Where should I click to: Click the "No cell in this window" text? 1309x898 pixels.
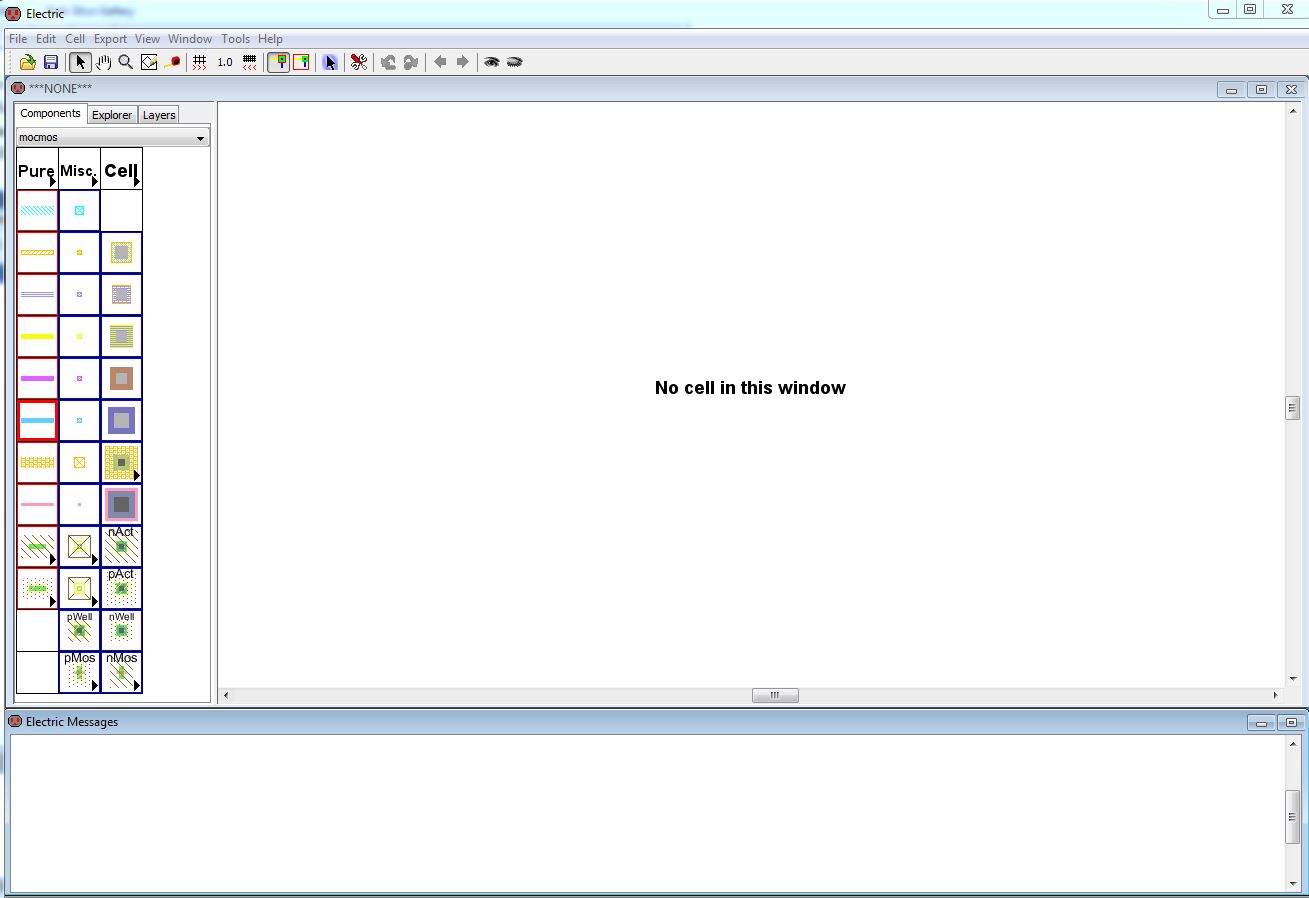(750, 388)
